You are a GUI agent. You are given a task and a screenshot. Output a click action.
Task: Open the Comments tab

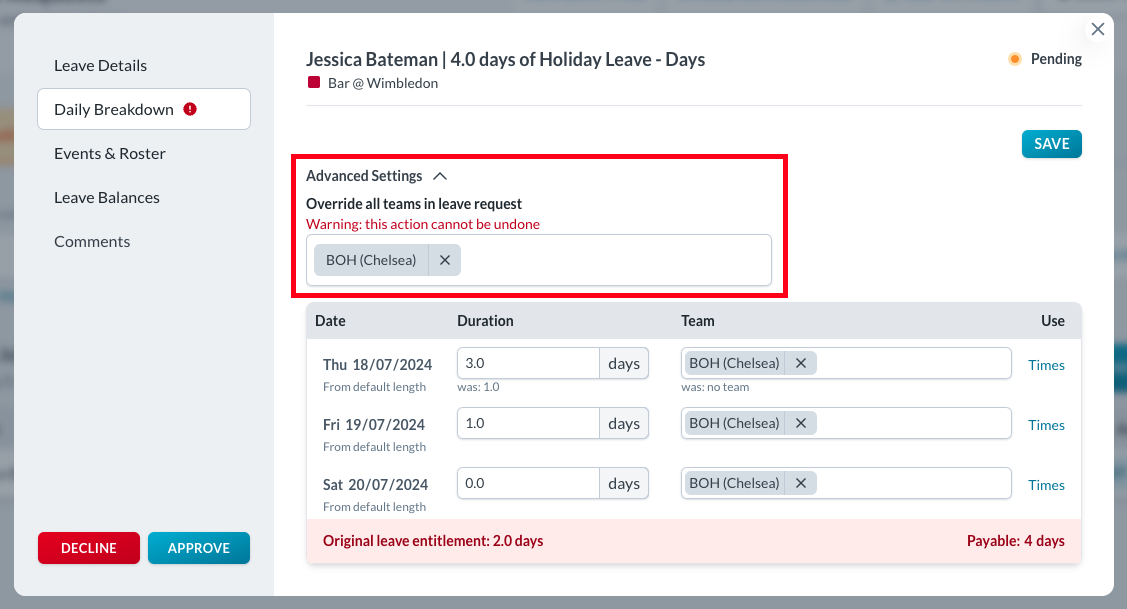[x=92, y=241]
